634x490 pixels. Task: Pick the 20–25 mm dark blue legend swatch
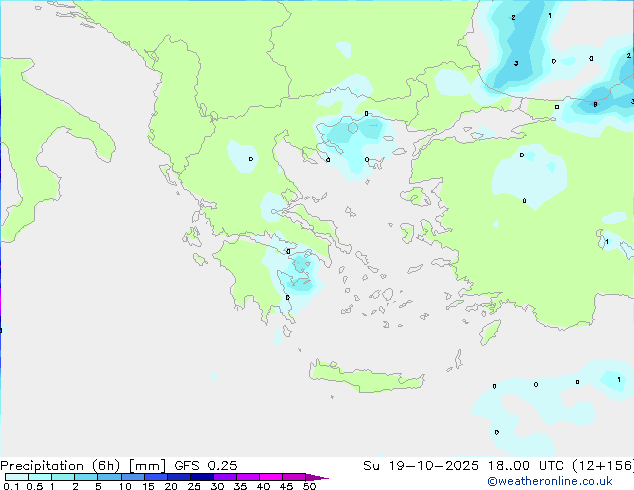[178, 477]
